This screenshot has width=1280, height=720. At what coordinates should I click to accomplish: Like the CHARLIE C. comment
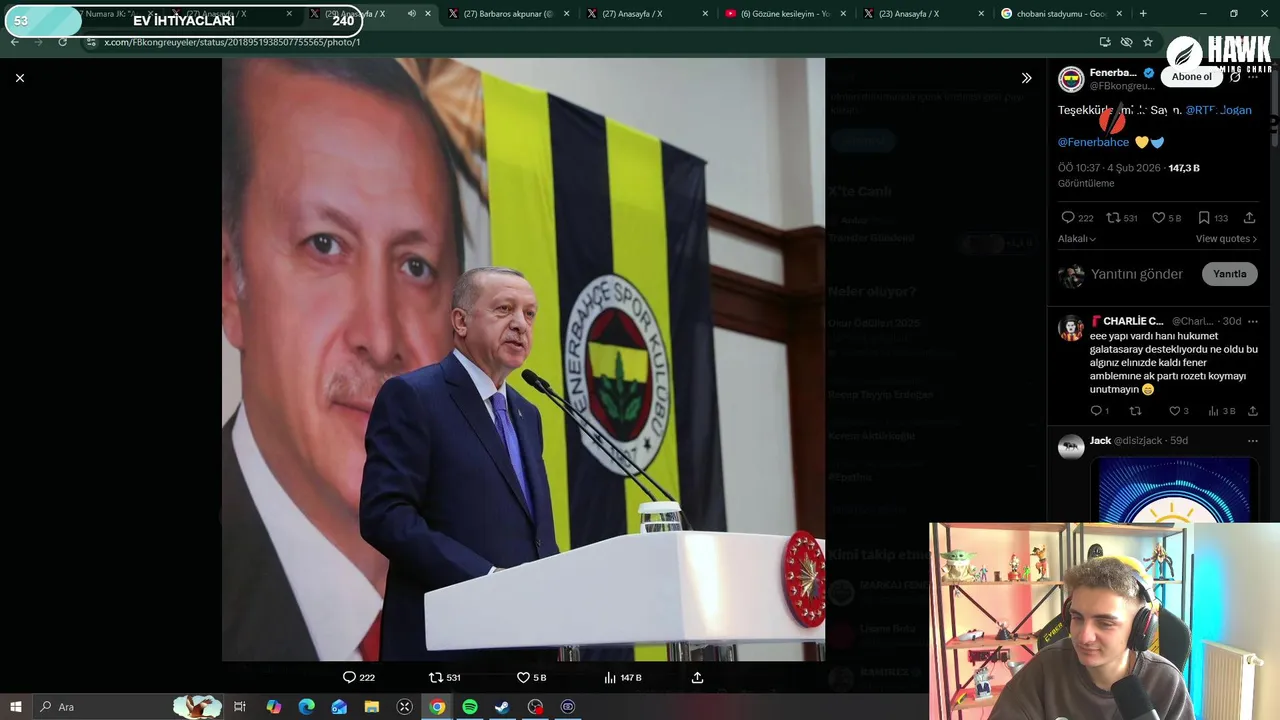pos(1179,411)
